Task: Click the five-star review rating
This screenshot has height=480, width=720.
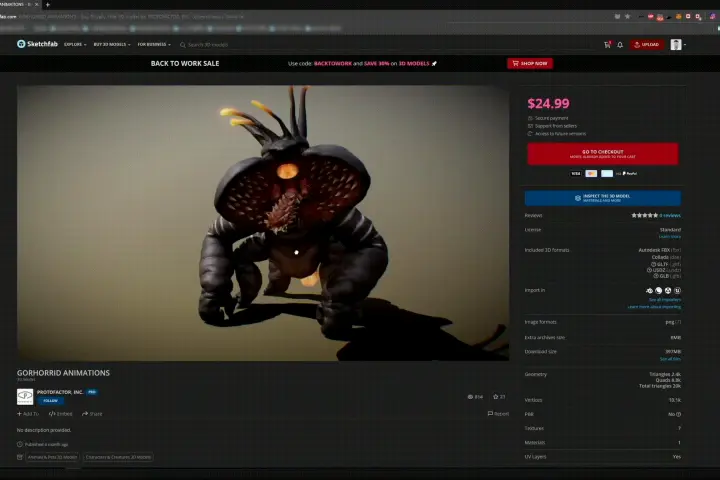Action: point(644,215)
